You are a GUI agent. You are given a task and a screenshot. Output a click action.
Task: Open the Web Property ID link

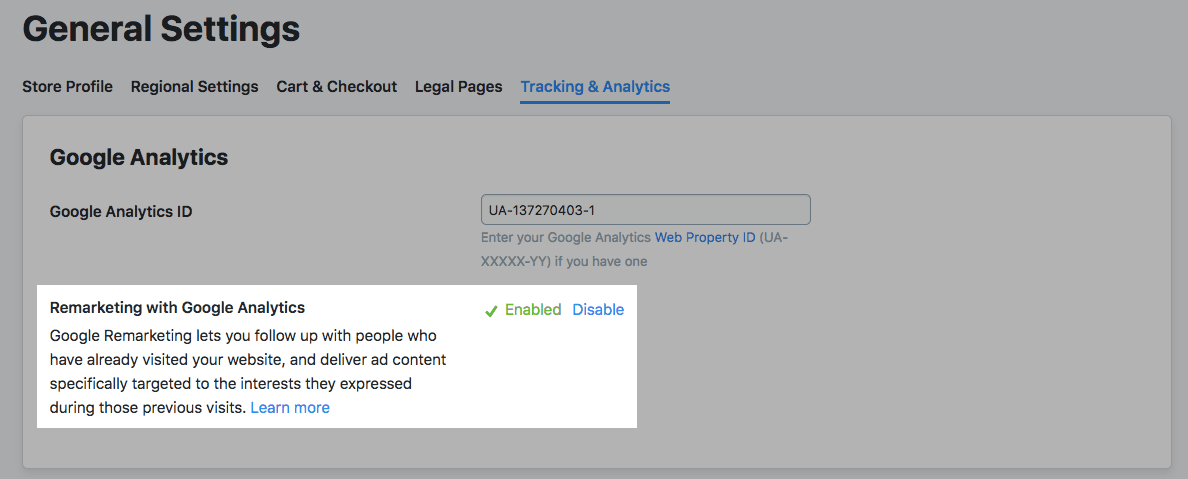(x=705, y=238)
